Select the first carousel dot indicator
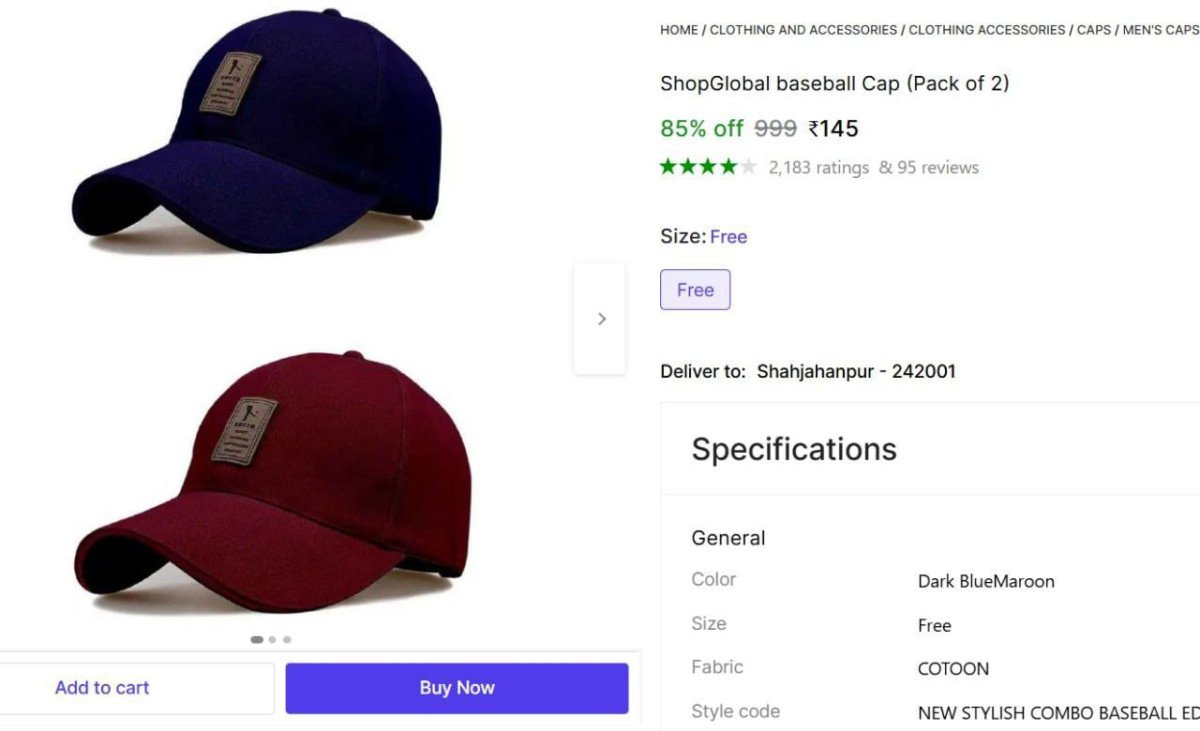 tap(257, 639)
